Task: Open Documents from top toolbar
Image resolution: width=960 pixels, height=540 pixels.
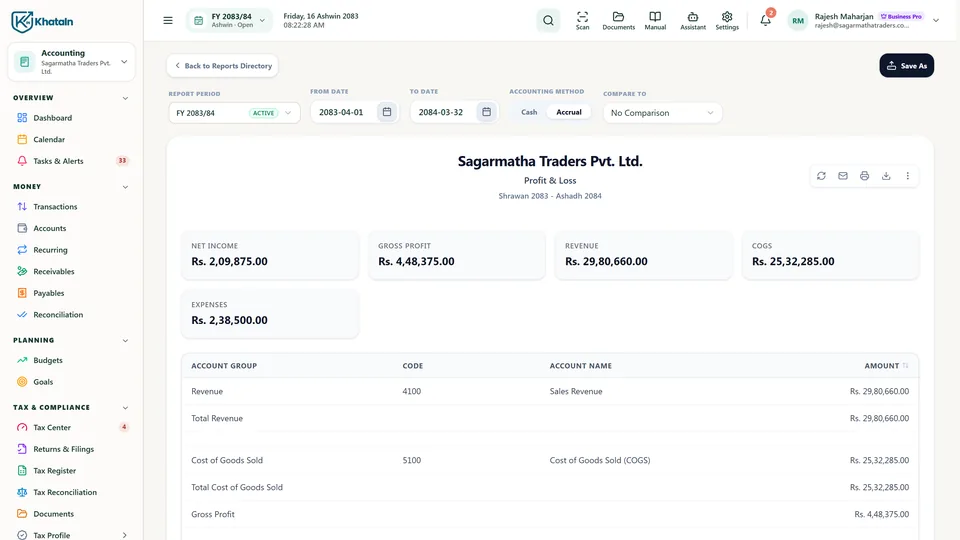Action: (618, 21)
